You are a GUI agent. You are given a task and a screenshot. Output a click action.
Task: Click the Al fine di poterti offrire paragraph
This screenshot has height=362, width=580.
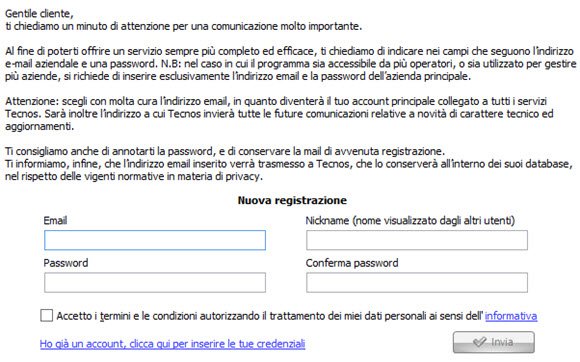click(x=290, y=64)
